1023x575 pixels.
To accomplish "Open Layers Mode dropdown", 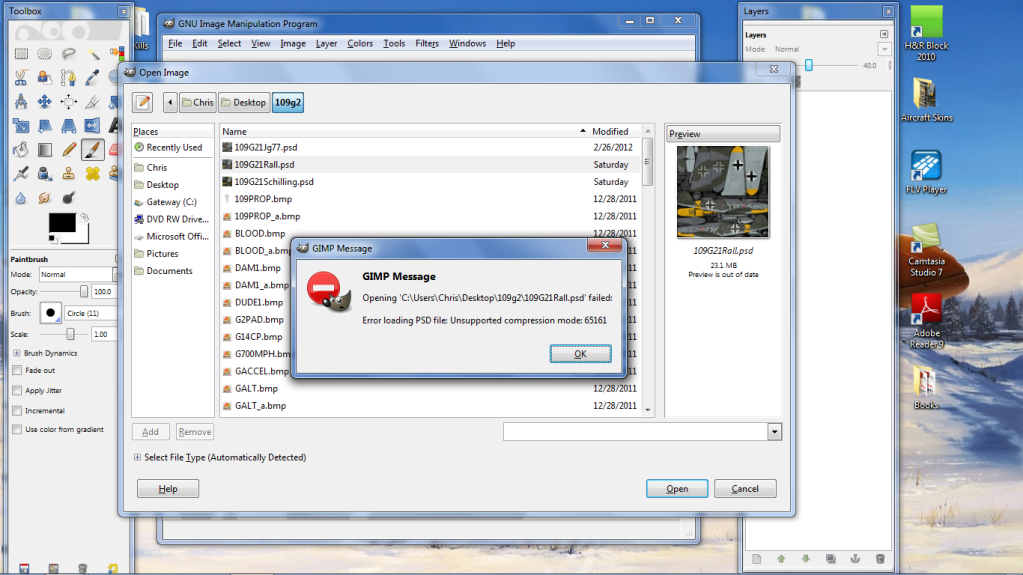I will pos(884,49).
